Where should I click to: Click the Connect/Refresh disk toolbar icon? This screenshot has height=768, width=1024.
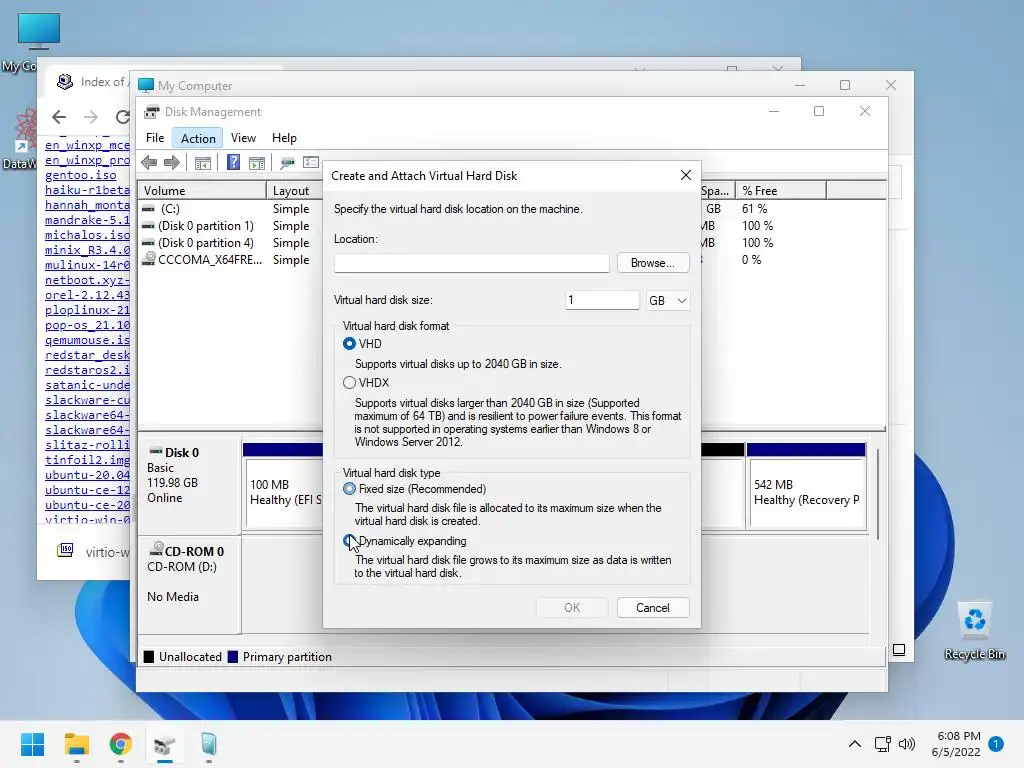[287, 163]
